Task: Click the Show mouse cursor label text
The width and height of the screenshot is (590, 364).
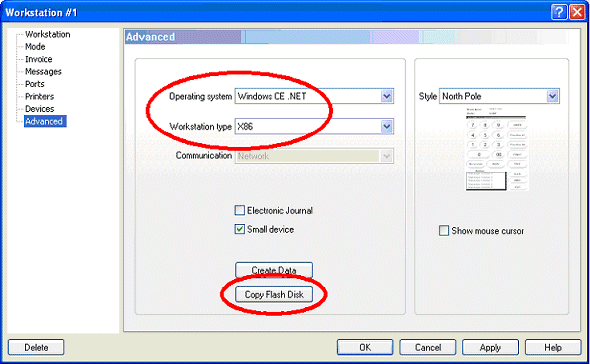Action: tap(488, 231)
